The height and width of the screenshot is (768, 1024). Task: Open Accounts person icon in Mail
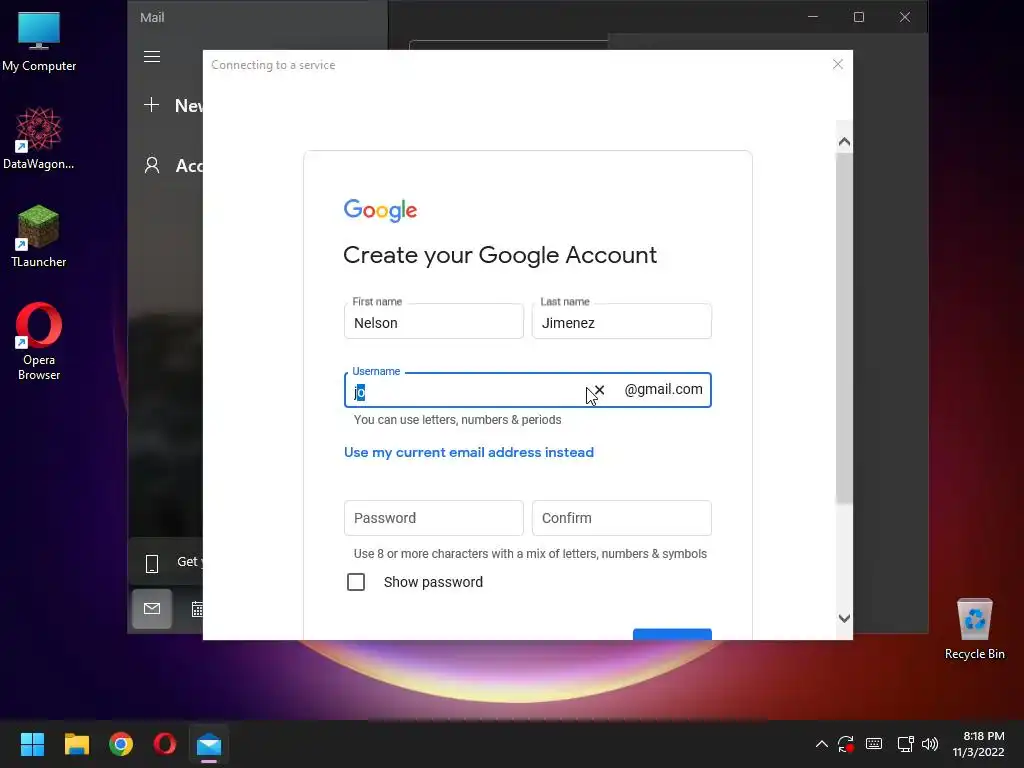click(x=152, y=165)
